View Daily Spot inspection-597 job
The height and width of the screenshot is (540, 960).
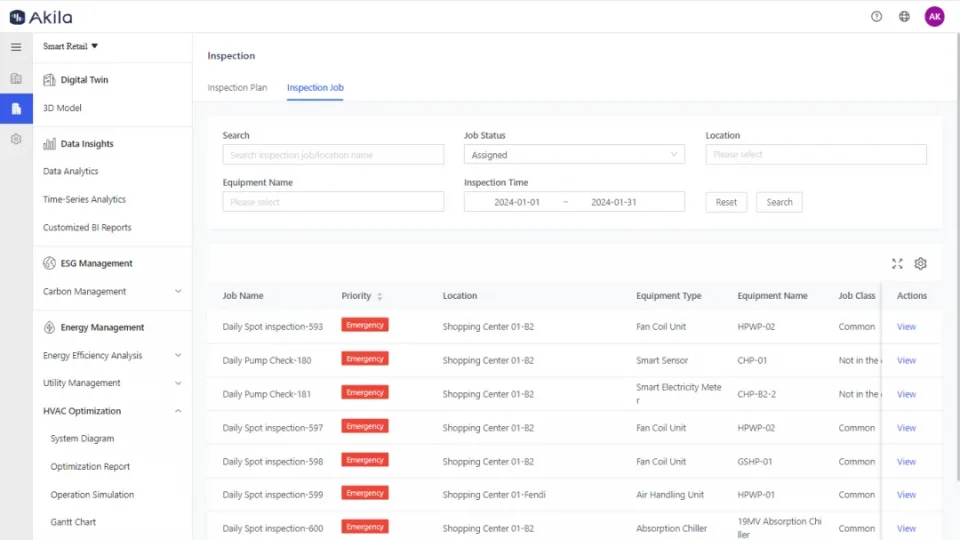(x=906, y=428)
